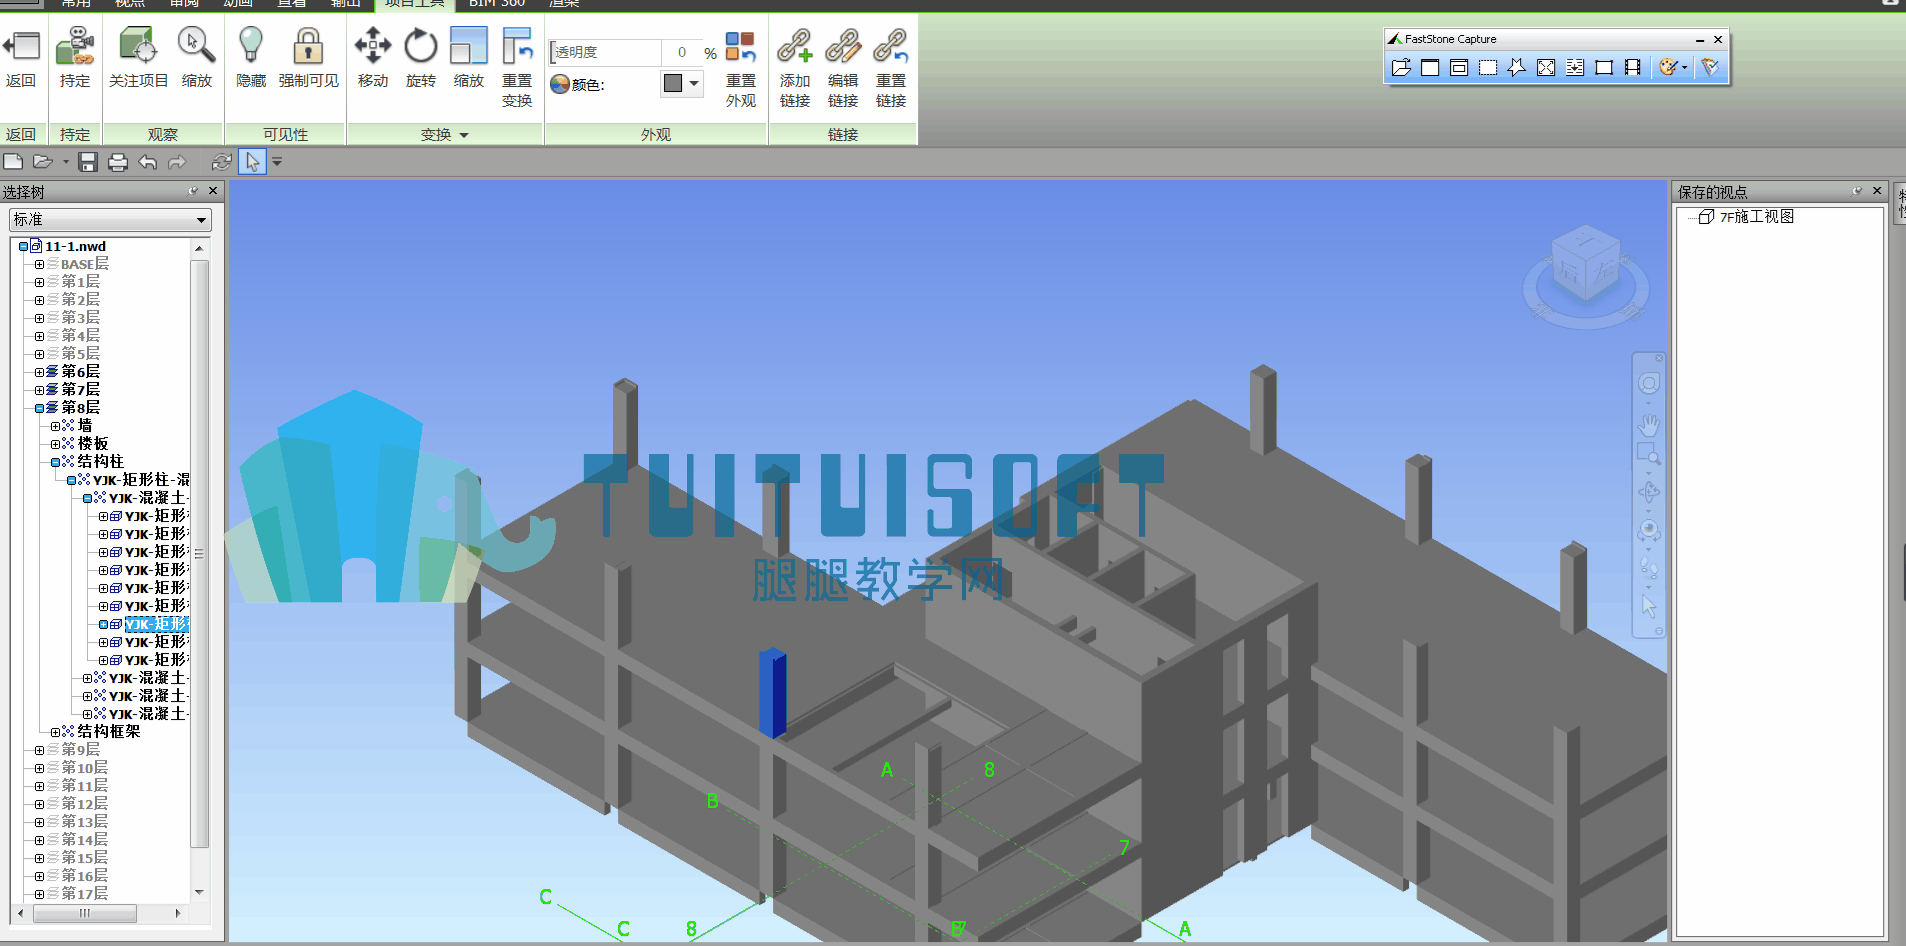Screen dimensions: 1906x946
Task: Toggle 隐藏 (Hide) for the selected item
Action: pos(251,46)
